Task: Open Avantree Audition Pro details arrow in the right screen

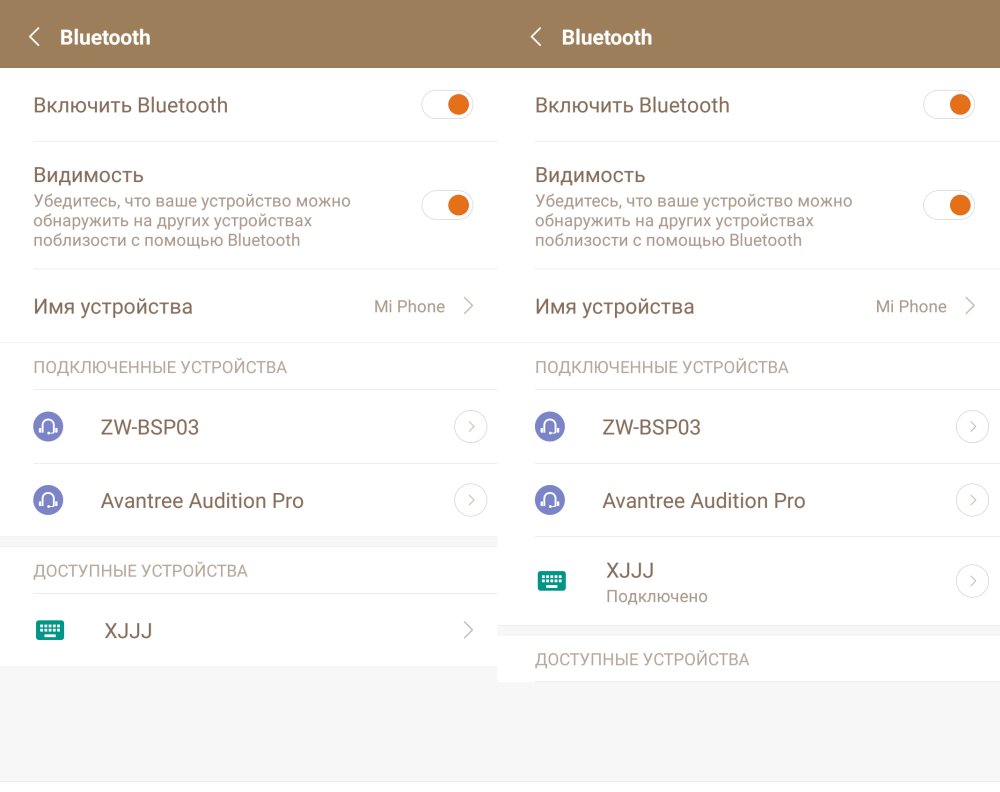Action: click(972, 500)
